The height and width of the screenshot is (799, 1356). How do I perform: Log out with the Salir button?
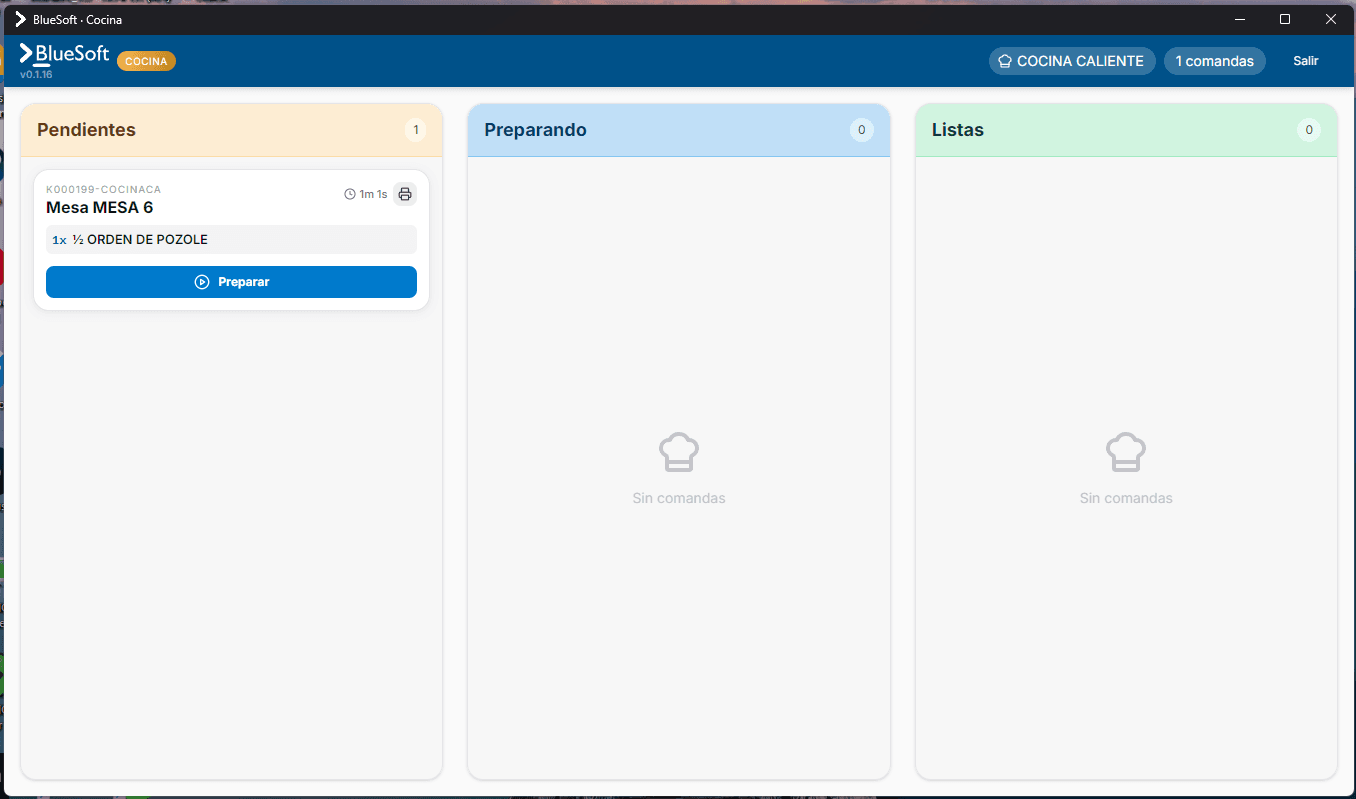tap(1305, 61)
